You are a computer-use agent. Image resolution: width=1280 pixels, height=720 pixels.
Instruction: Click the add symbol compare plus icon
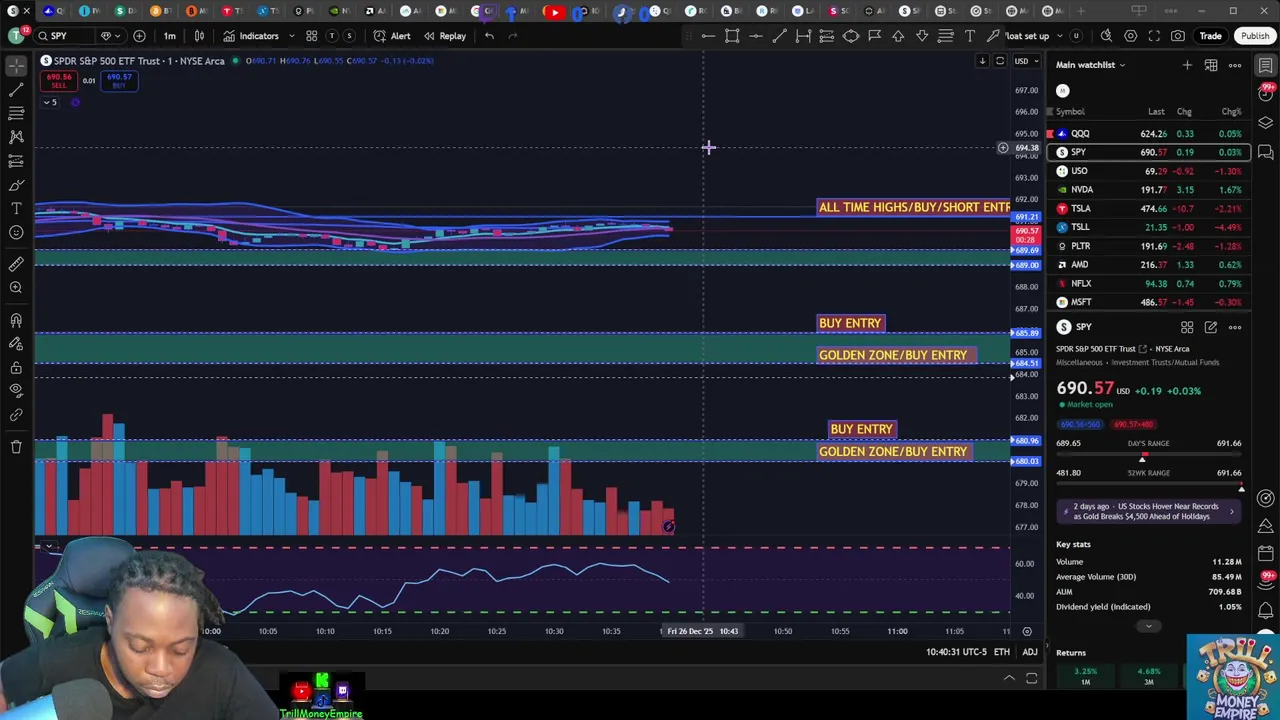click(139, 36)
